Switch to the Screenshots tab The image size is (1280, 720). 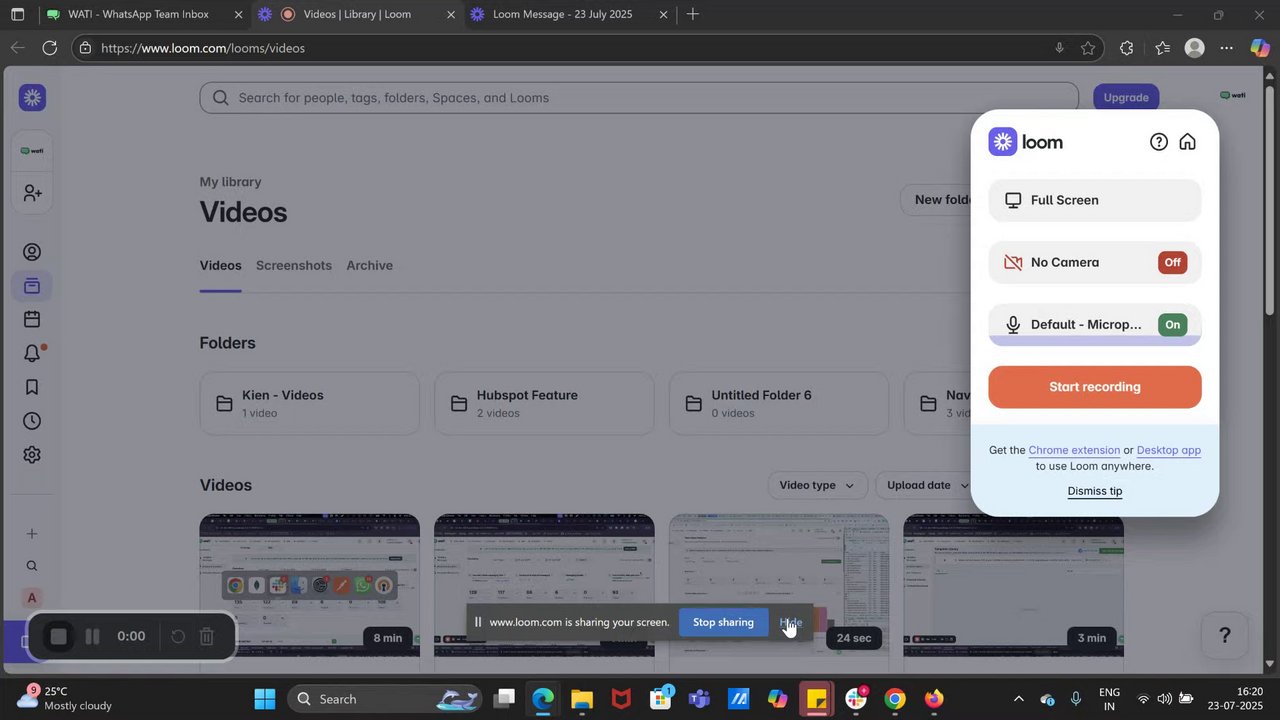294,265
